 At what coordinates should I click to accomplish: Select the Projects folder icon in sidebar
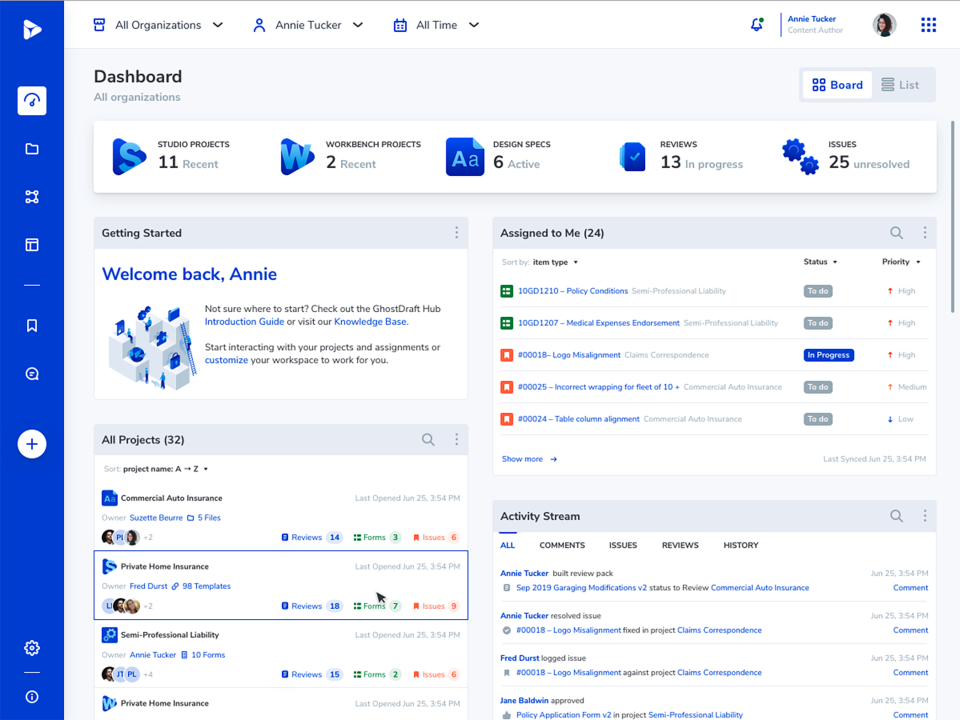(31, 148)
